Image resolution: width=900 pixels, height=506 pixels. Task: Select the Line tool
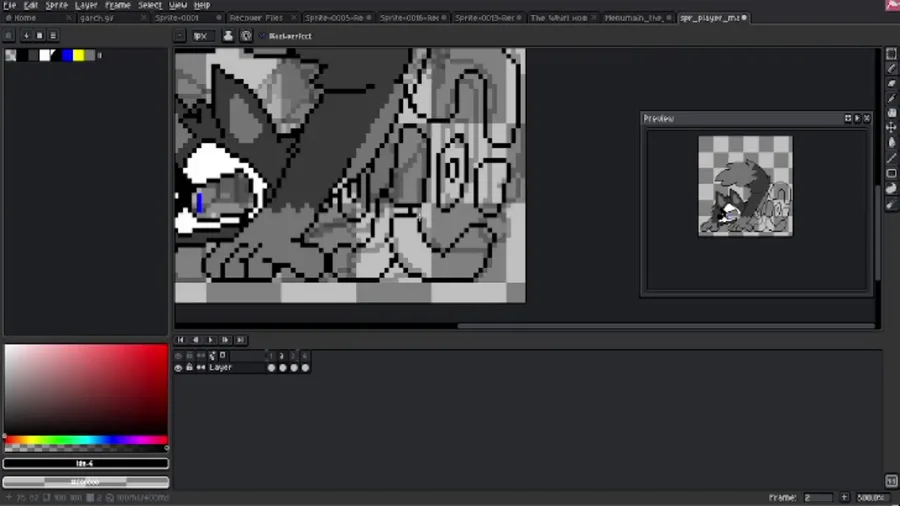pyautogui.click(x=891, y=158)
